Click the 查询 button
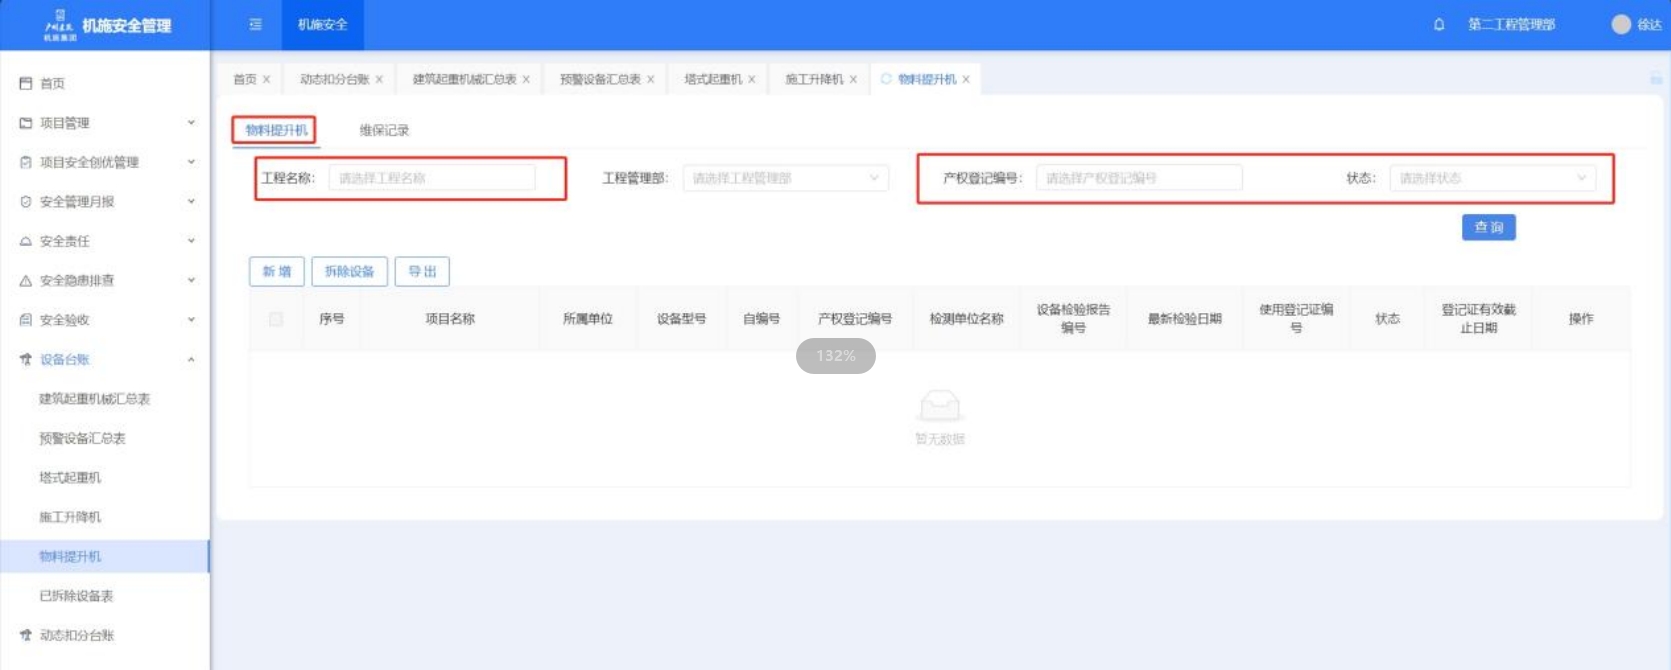Screen dimensions: 1671x670 pyautogui.click(x=1488, y=227)
